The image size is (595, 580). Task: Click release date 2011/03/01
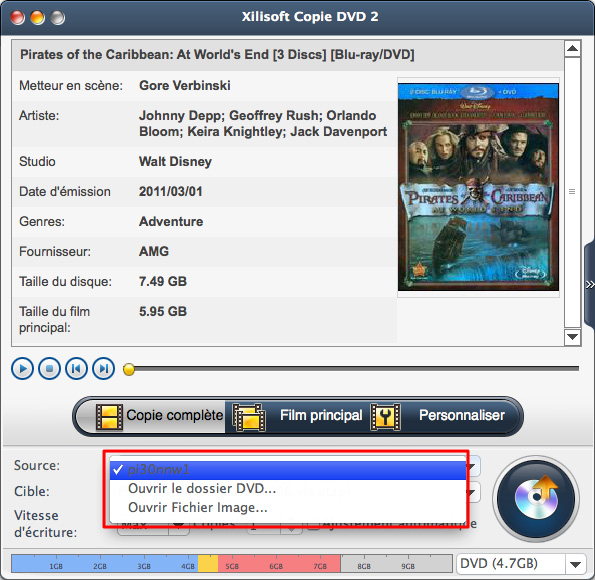(171, 191)
